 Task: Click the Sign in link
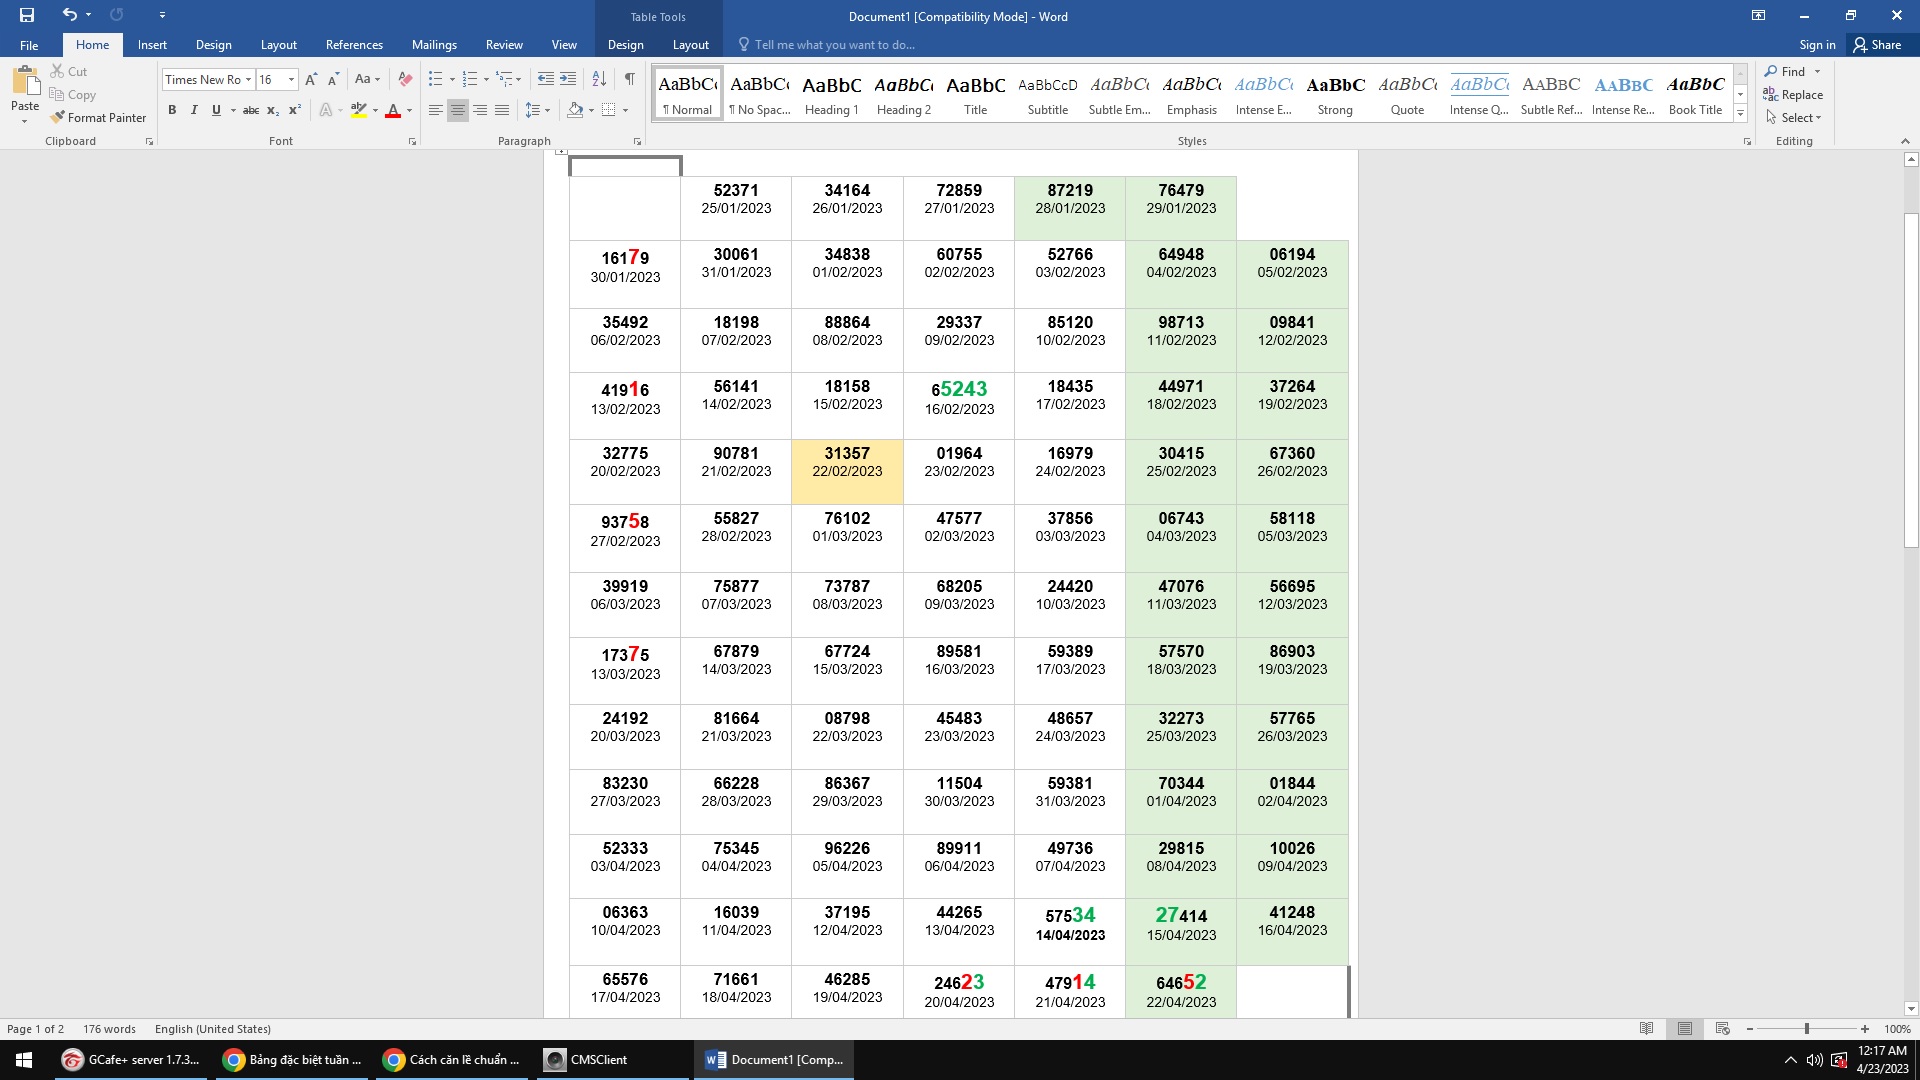(x=1816, y=45)
